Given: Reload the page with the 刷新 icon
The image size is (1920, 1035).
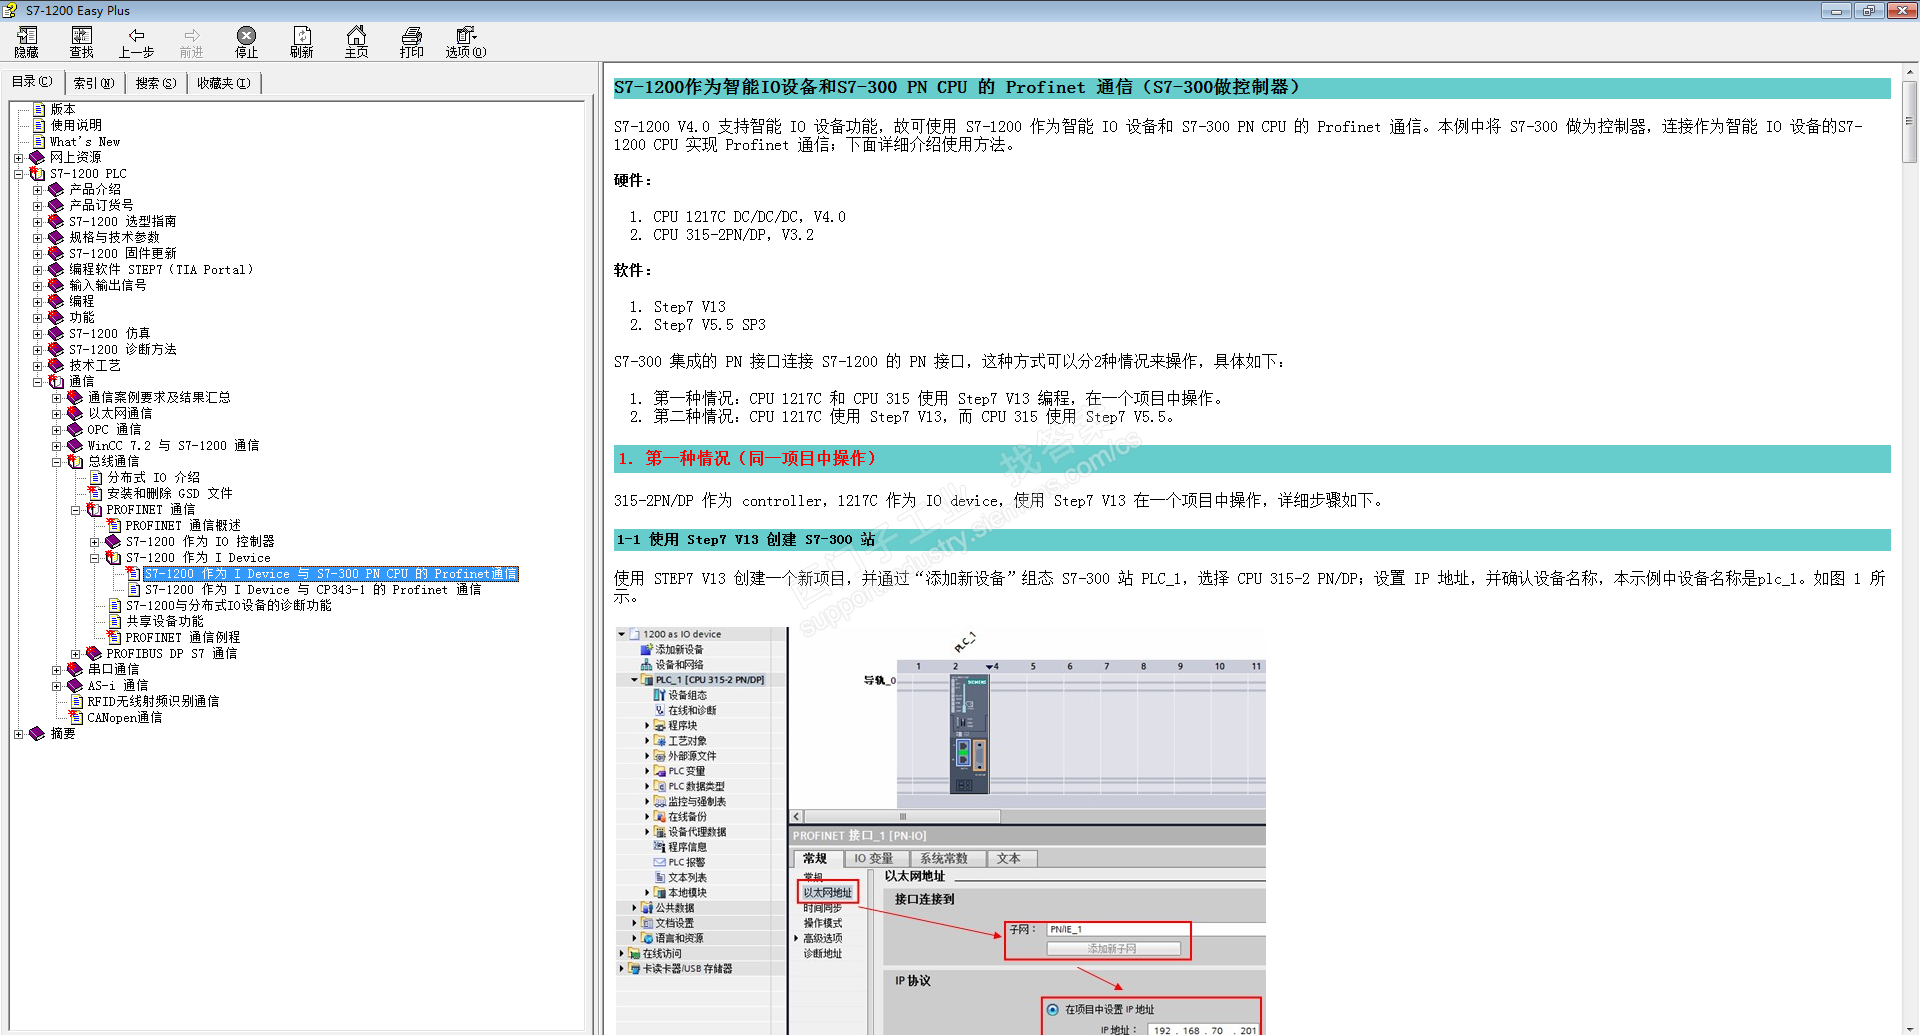Looking at the screenshot, I should [x=302, y=42].
